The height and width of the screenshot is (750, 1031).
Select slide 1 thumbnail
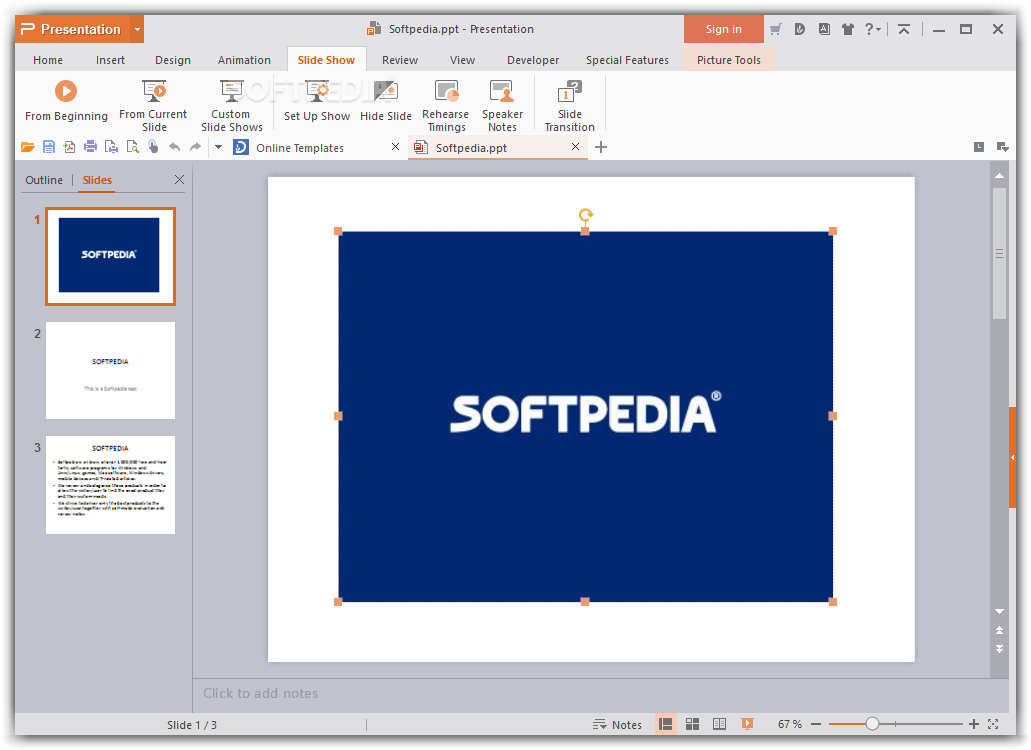(110, 256)
